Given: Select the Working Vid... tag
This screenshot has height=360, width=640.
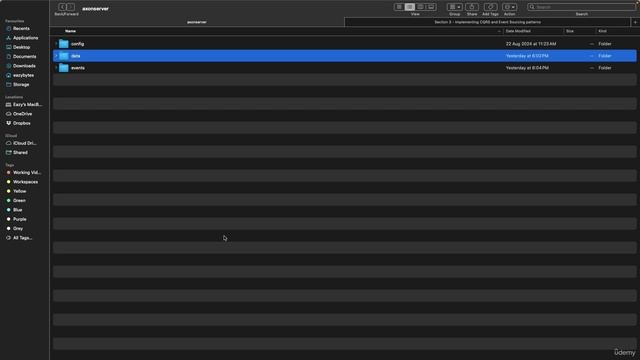Looking at the screenshot, I should tap(27, 173).
